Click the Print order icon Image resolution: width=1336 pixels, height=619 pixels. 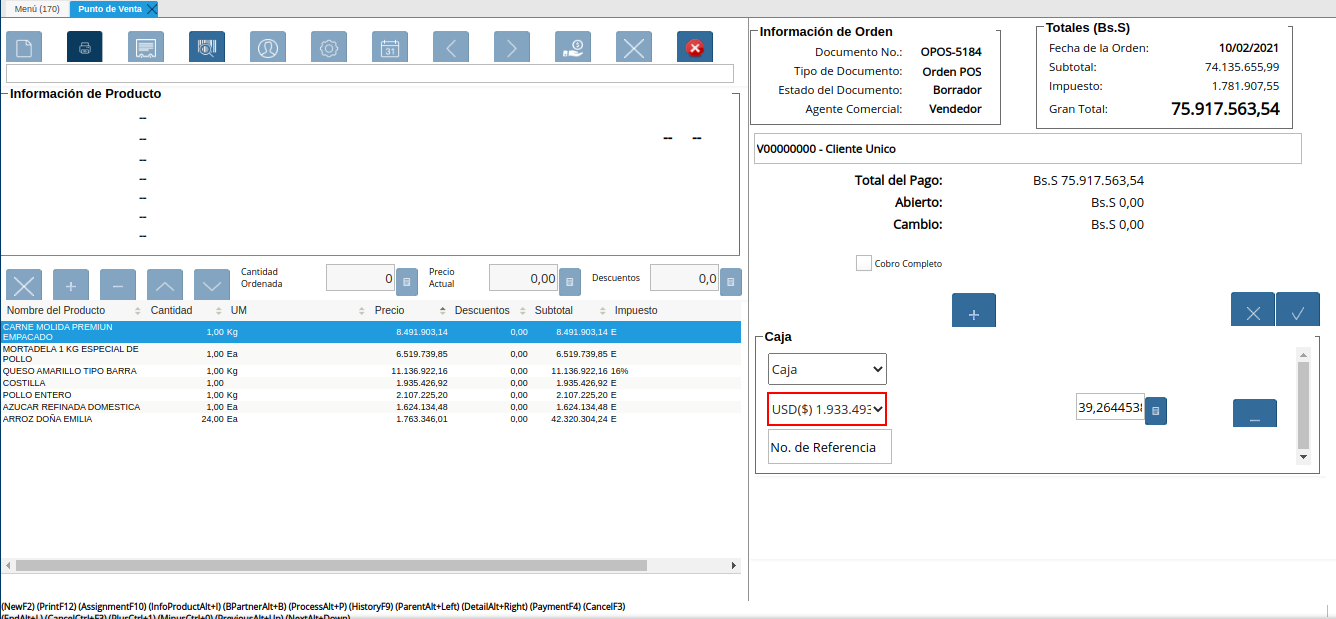tap(85, 47)
